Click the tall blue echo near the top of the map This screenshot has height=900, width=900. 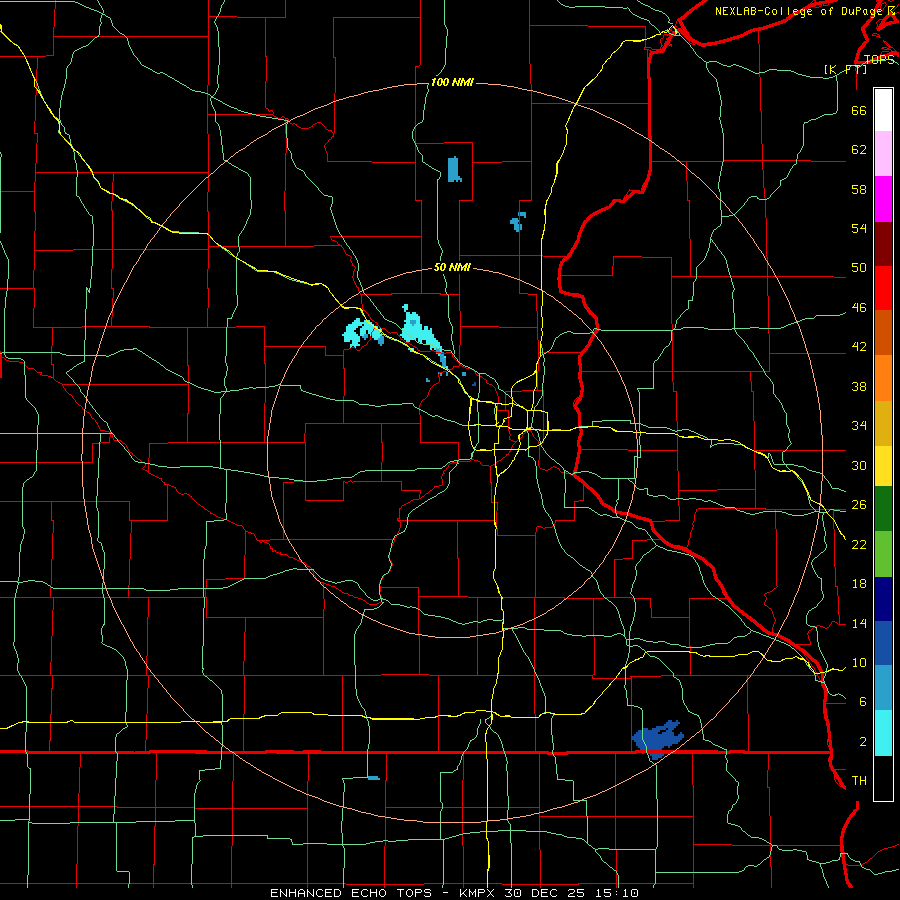tap(454, 169)
